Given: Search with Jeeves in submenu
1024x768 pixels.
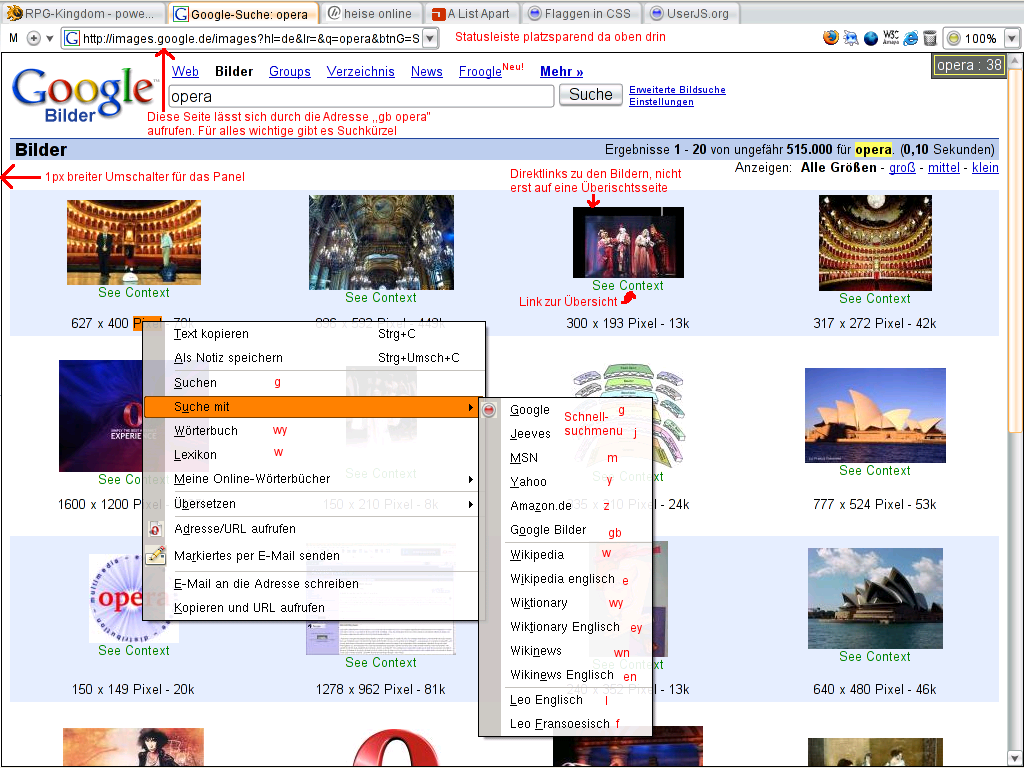Looking at the screenshot, I should coord(566,434).
